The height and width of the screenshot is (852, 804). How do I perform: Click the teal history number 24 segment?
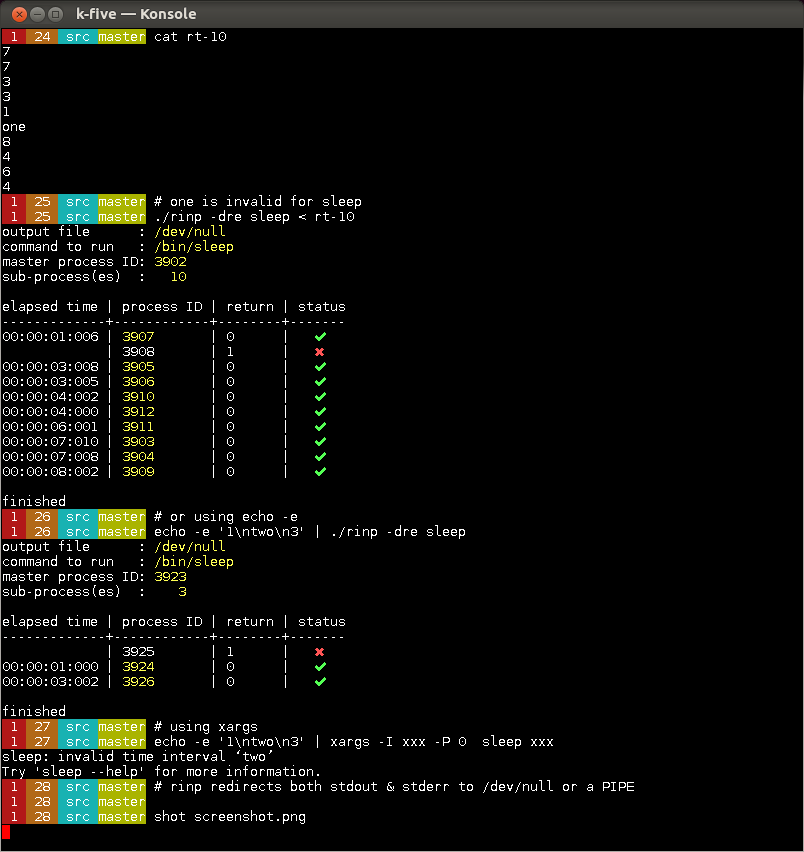(40, 36)
